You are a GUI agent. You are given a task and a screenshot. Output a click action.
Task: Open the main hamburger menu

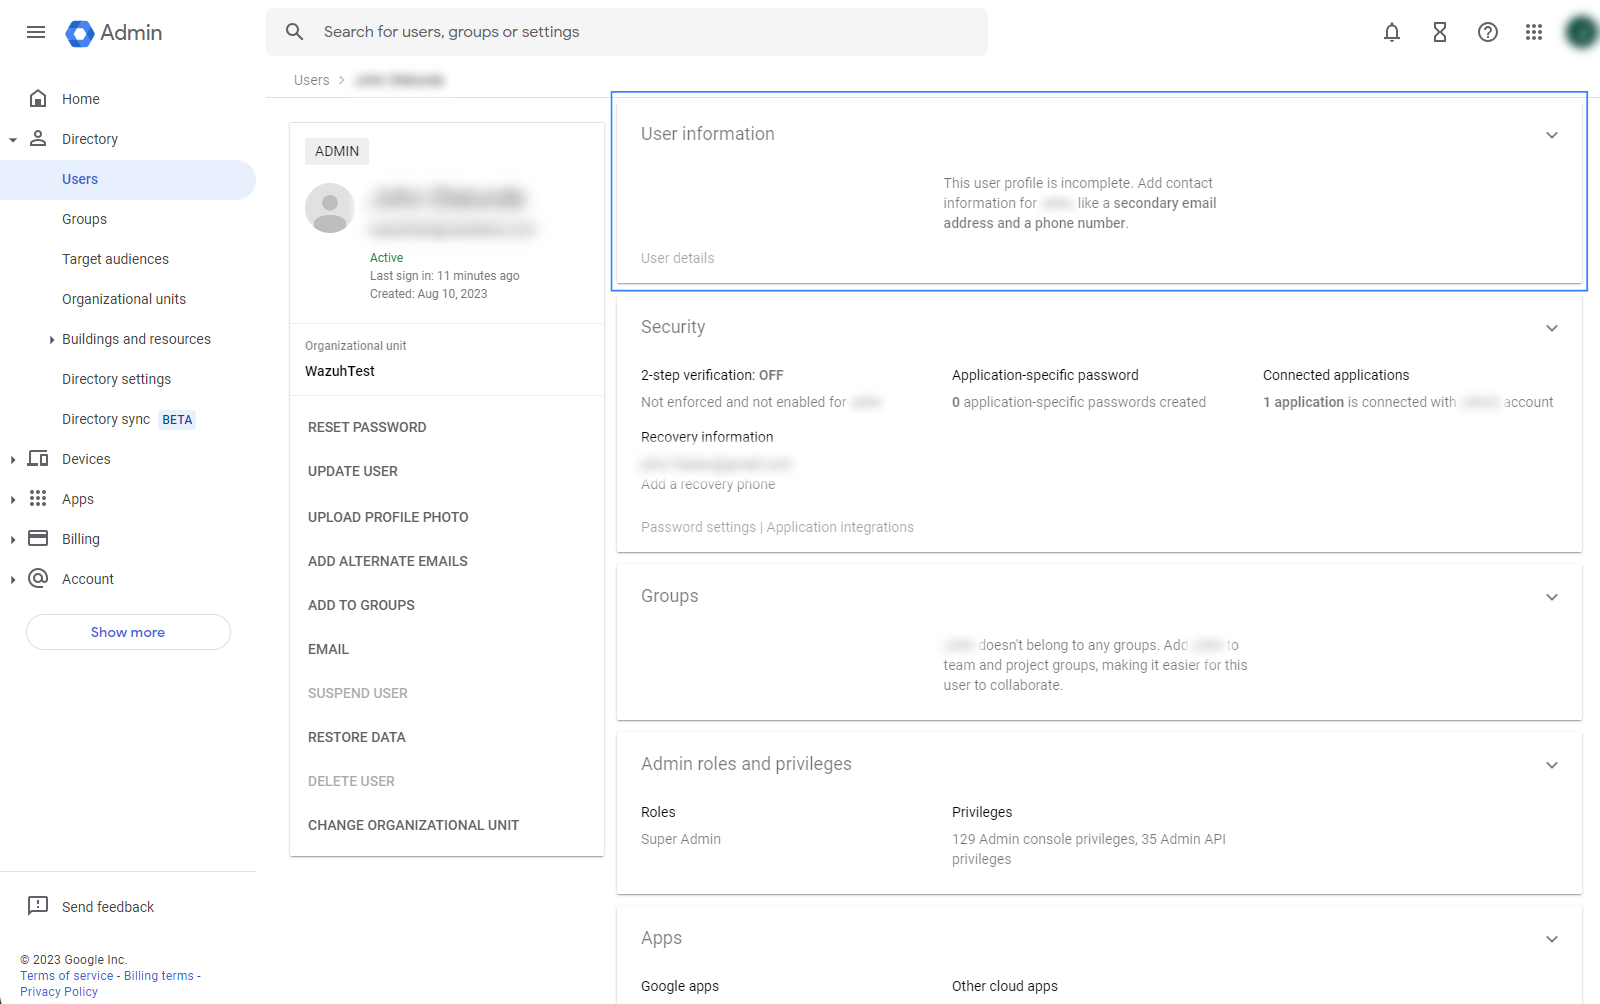tap(36, 32)
